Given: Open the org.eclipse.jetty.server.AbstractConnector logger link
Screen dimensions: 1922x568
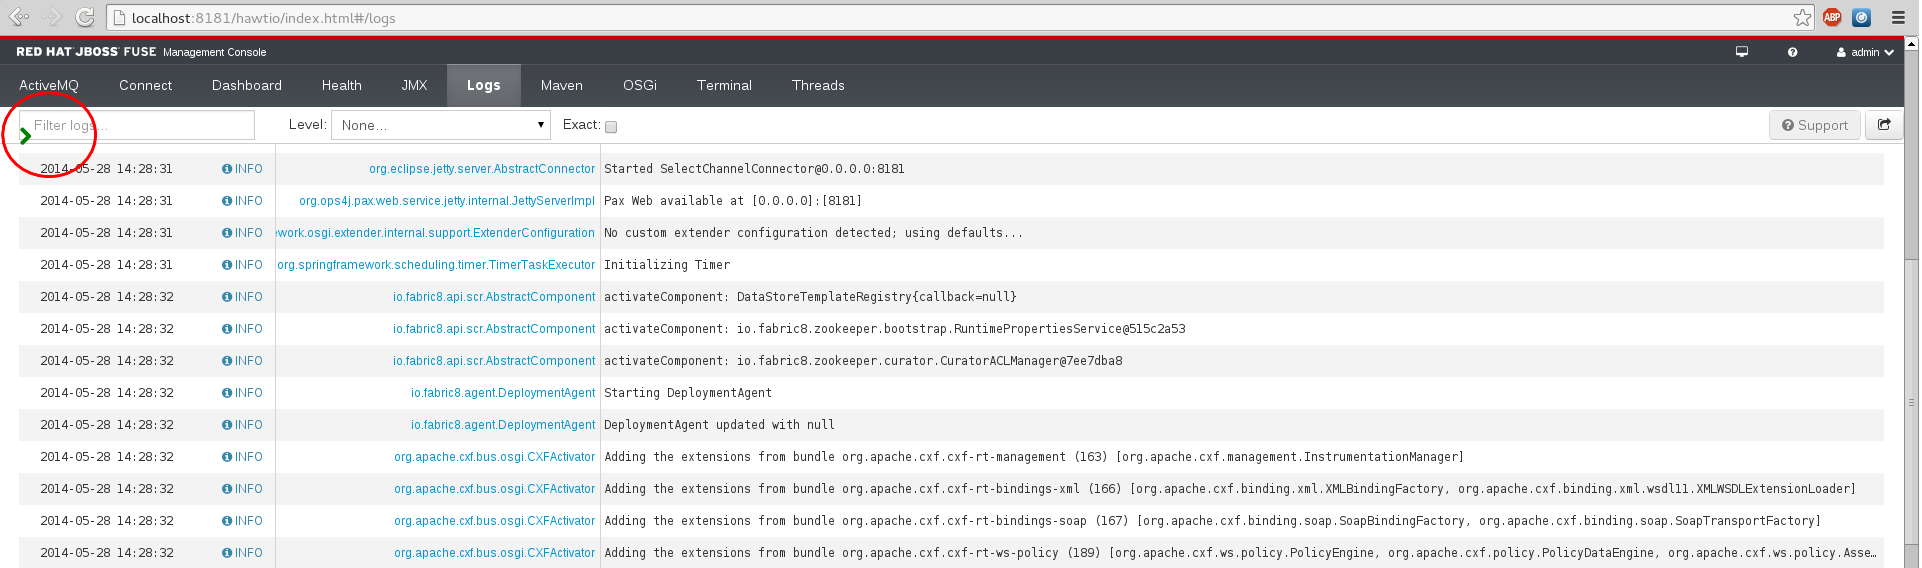Looking at the screenshot, I should coord(482,169).
